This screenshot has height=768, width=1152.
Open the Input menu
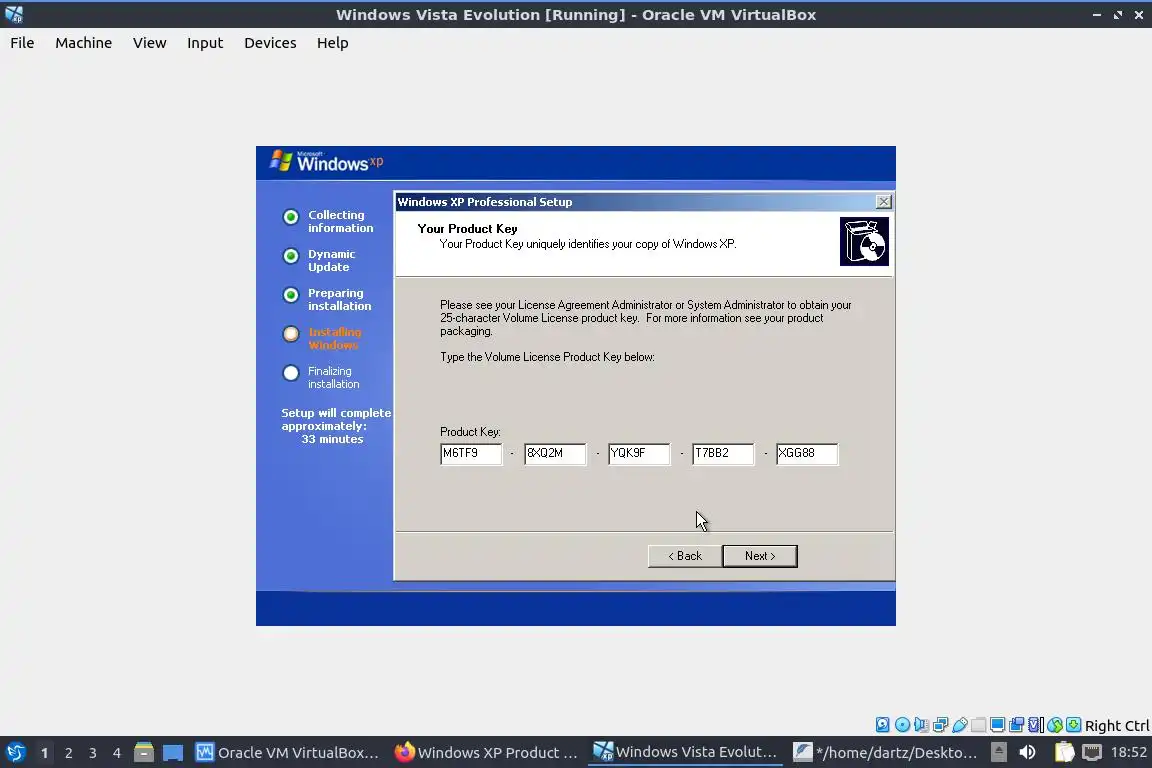(205, 43)
